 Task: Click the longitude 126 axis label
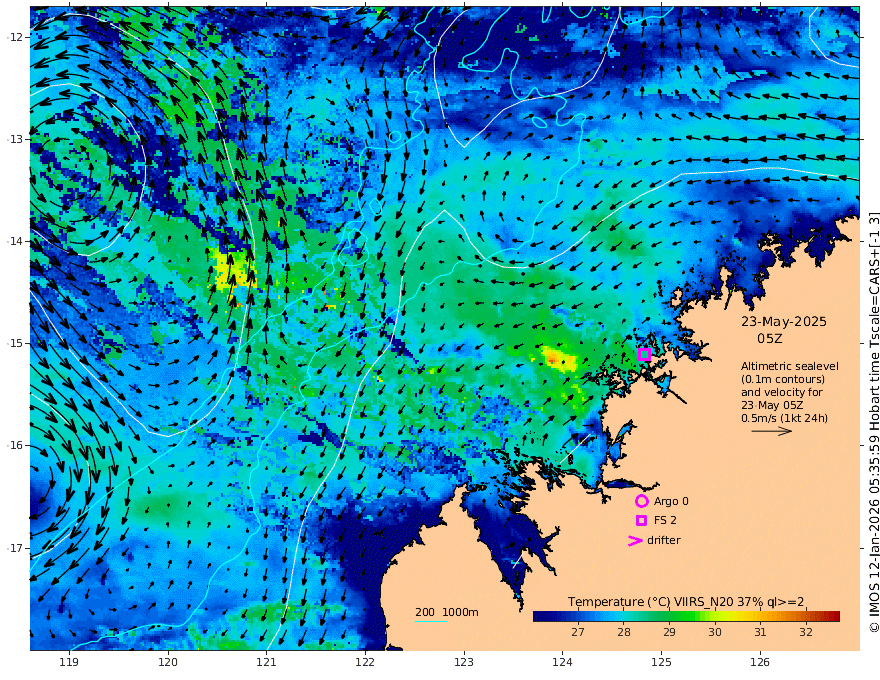760,663
